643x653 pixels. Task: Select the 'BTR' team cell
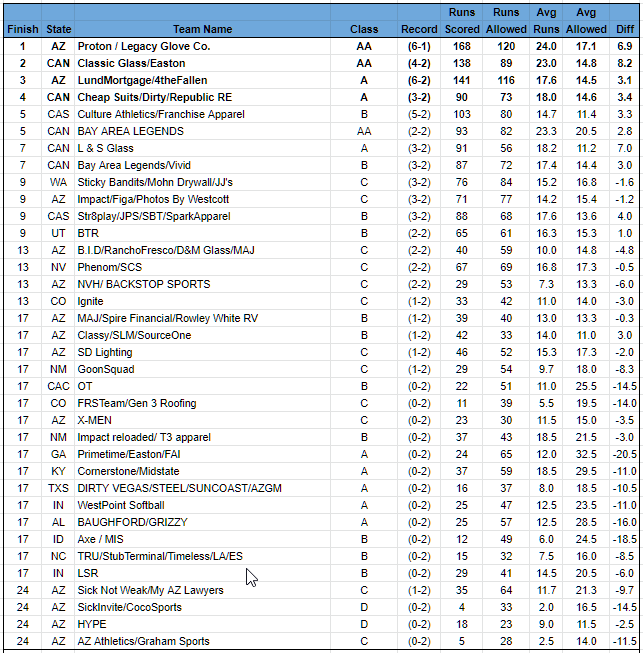coord(202,233)
